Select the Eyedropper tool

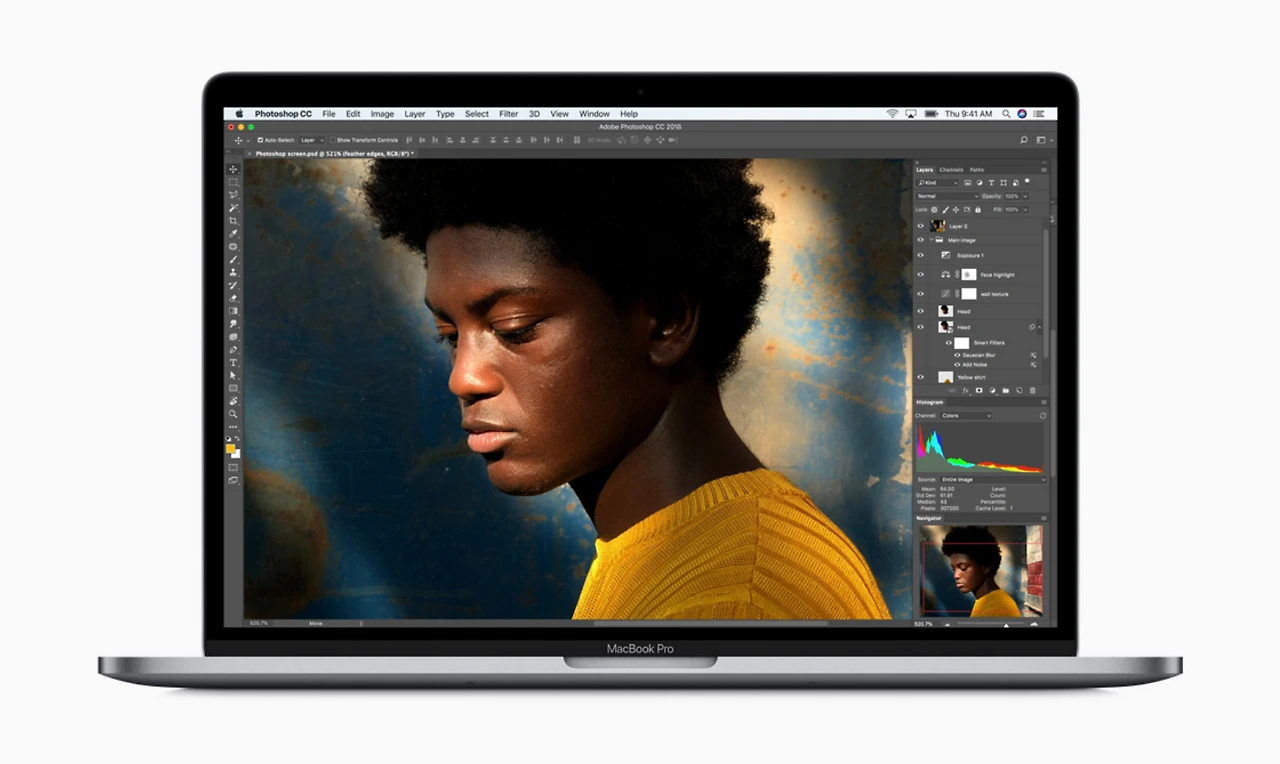point(233,234)
